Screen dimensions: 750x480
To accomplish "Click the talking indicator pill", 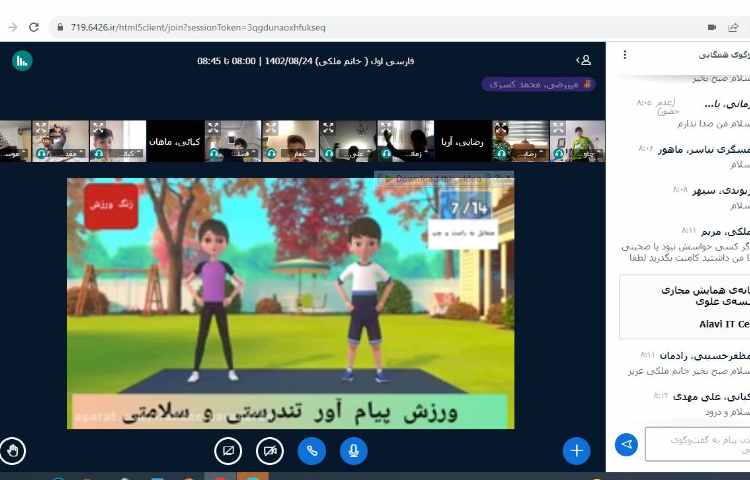I will point(539,85).
